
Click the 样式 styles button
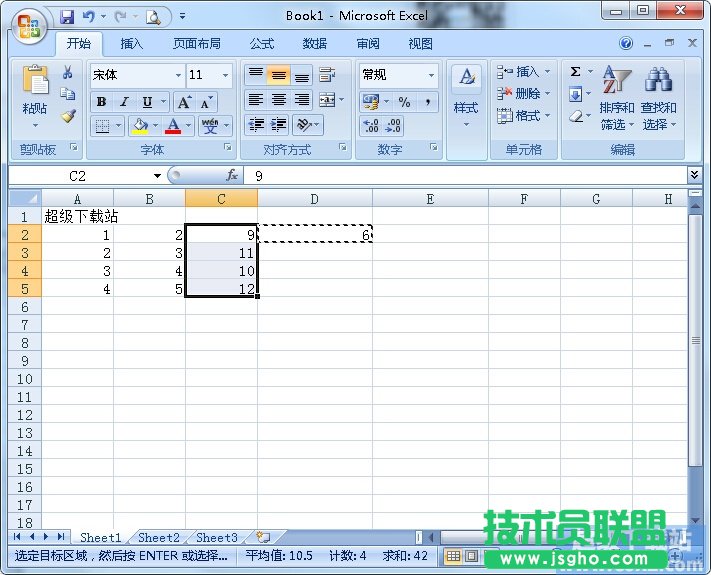pyautogui.click(x=466, y=95)
